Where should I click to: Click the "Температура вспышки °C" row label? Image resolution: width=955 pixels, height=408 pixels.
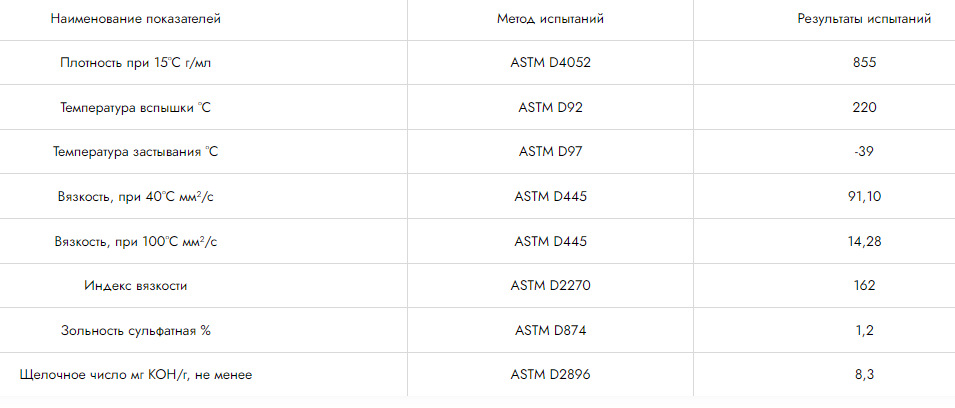tap(136, 108)
